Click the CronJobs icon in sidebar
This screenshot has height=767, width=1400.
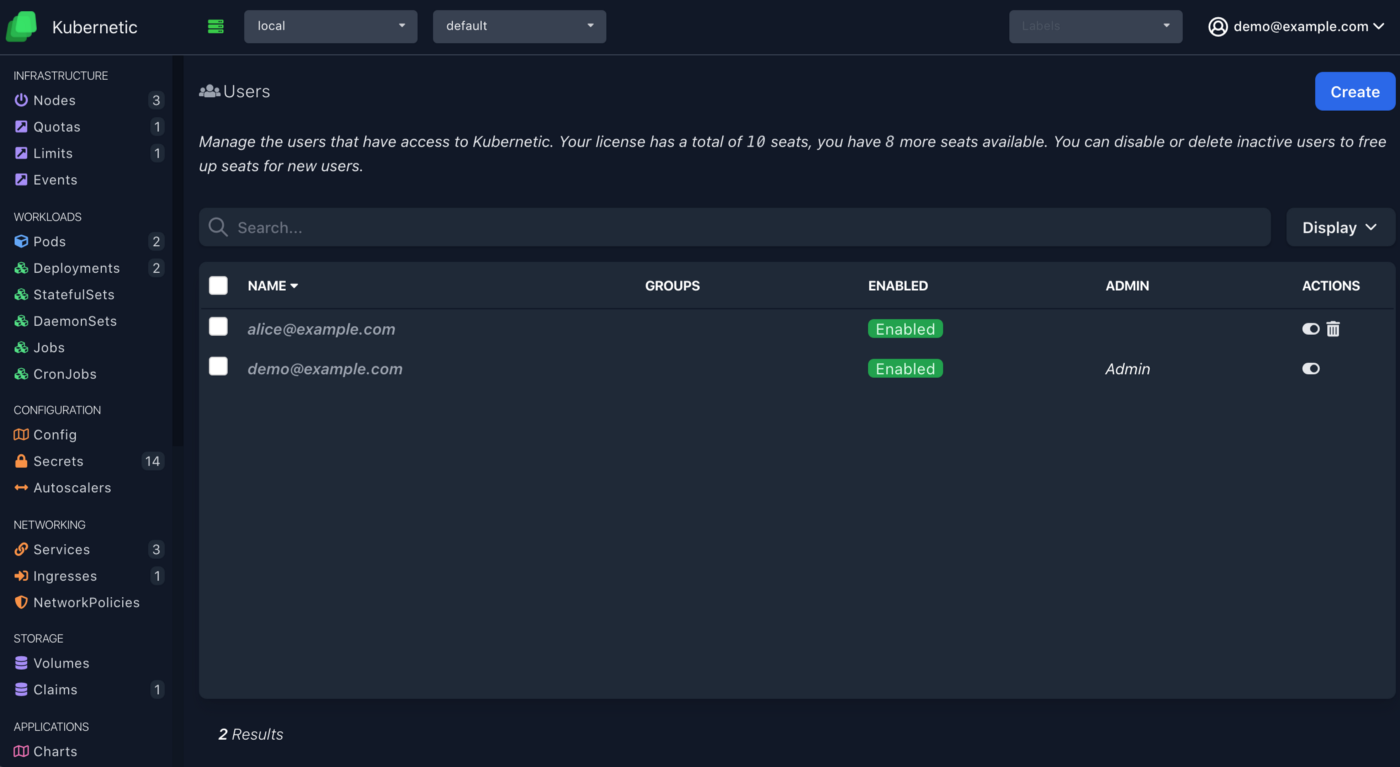(x=21, y=374)
